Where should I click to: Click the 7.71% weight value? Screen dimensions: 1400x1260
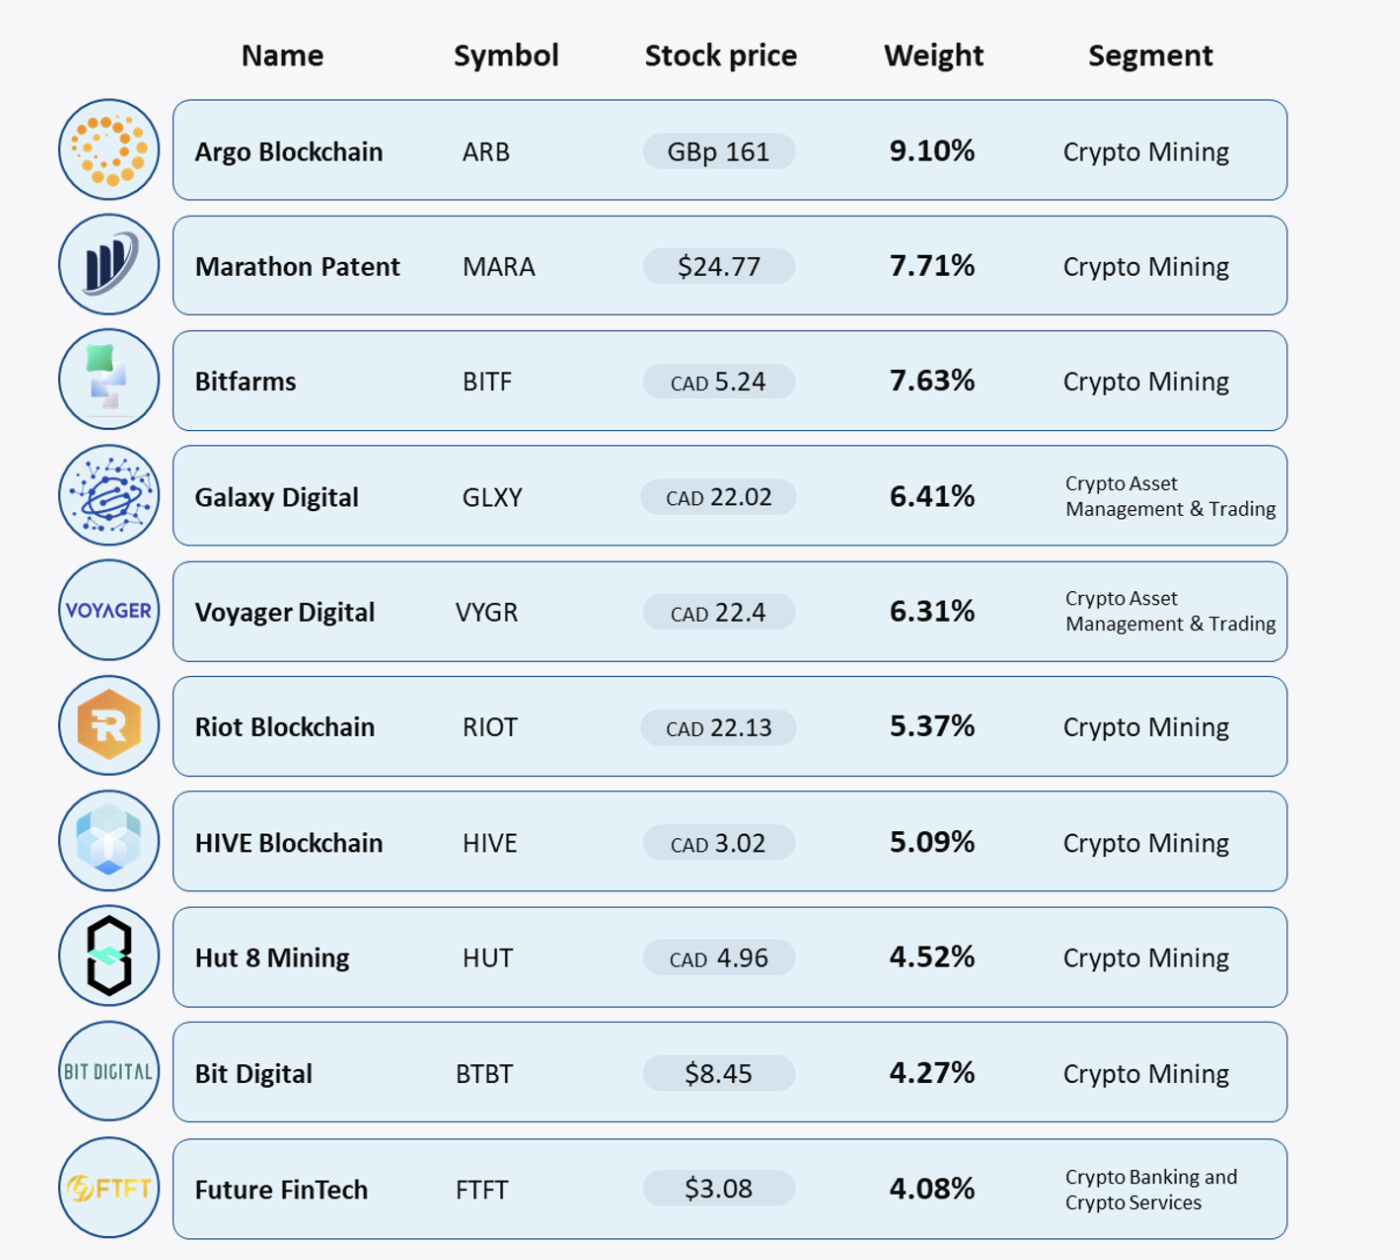[932, 266]
